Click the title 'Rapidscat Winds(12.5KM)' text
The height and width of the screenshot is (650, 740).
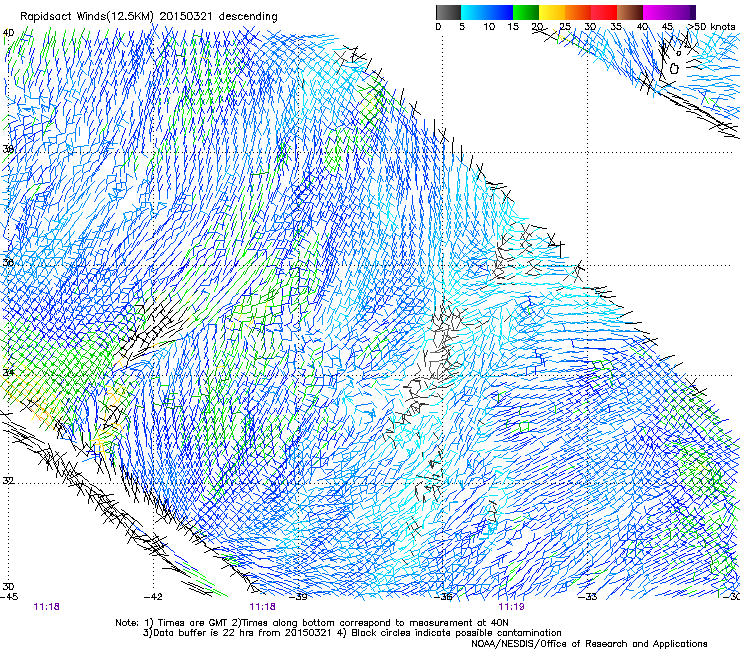[x=87, y=16]
